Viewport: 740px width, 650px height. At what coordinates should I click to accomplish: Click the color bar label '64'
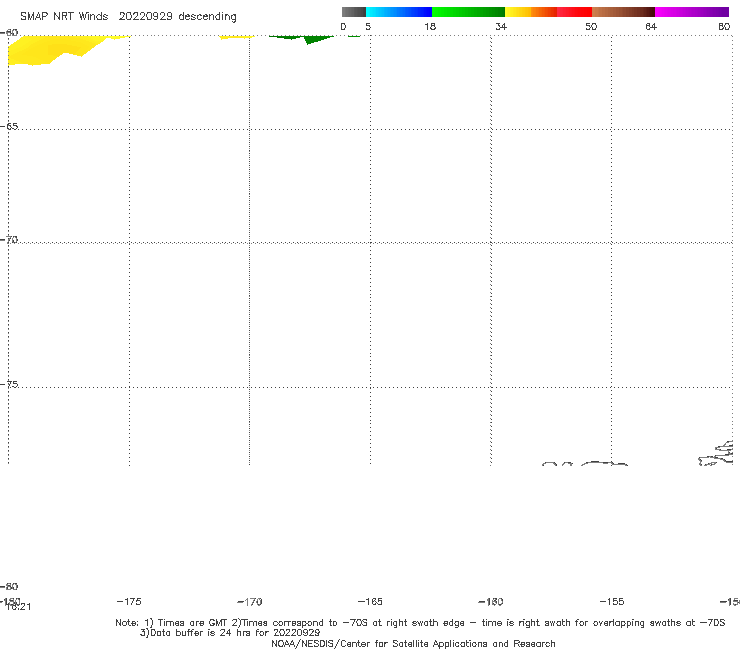click(651, 27)
